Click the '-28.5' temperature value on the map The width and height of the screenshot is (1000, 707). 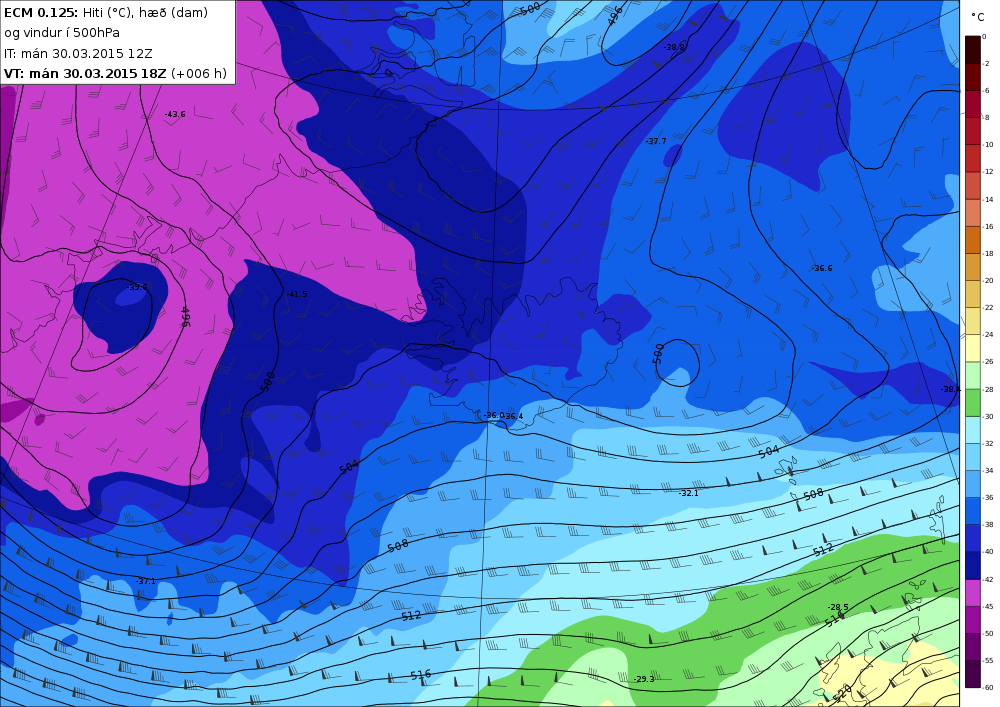coord(838,607)
